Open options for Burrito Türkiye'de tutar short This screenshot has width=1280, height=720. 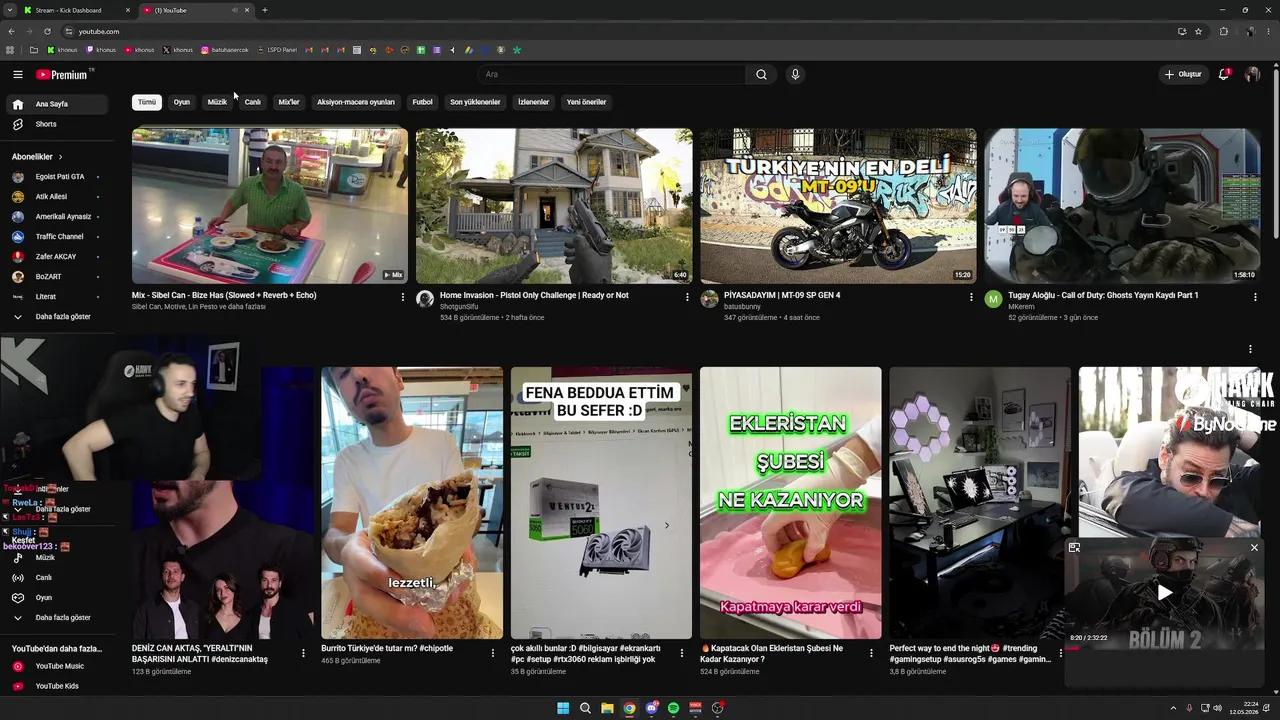(492, 653)
